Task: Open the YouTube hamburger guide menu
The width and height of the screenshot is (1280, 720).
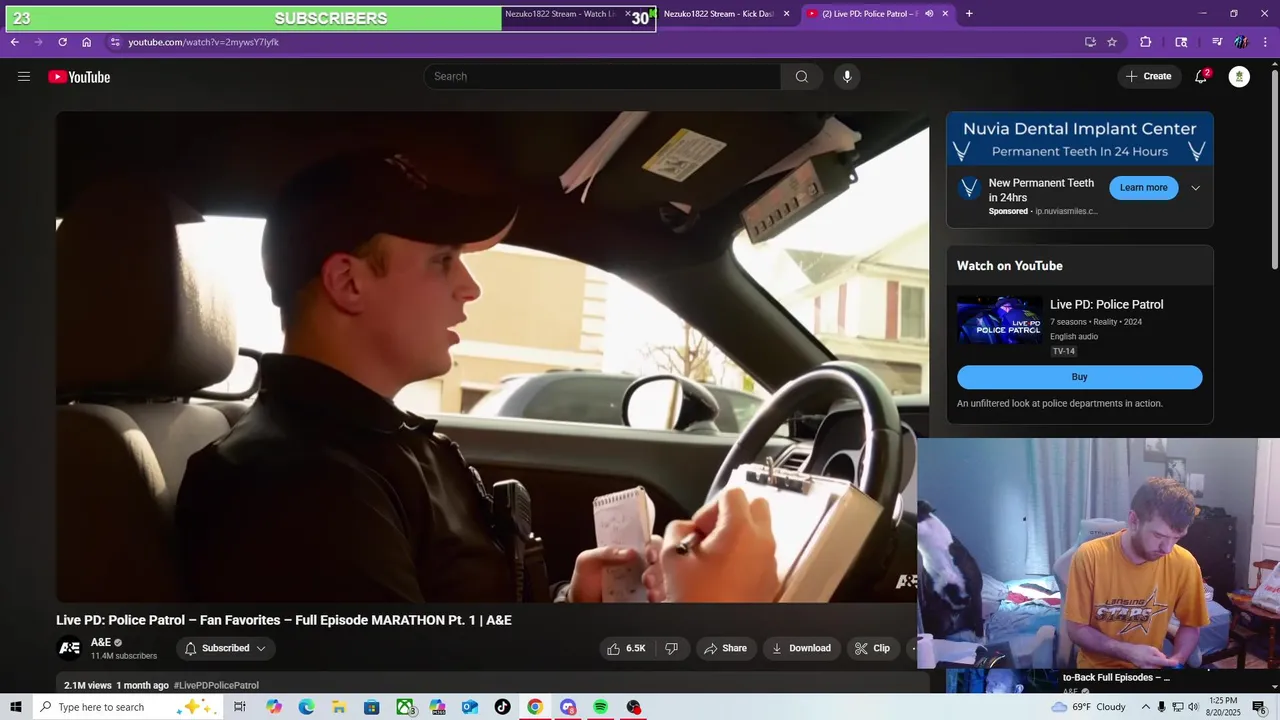Action: pyautogui.click(x=24, y=76)
